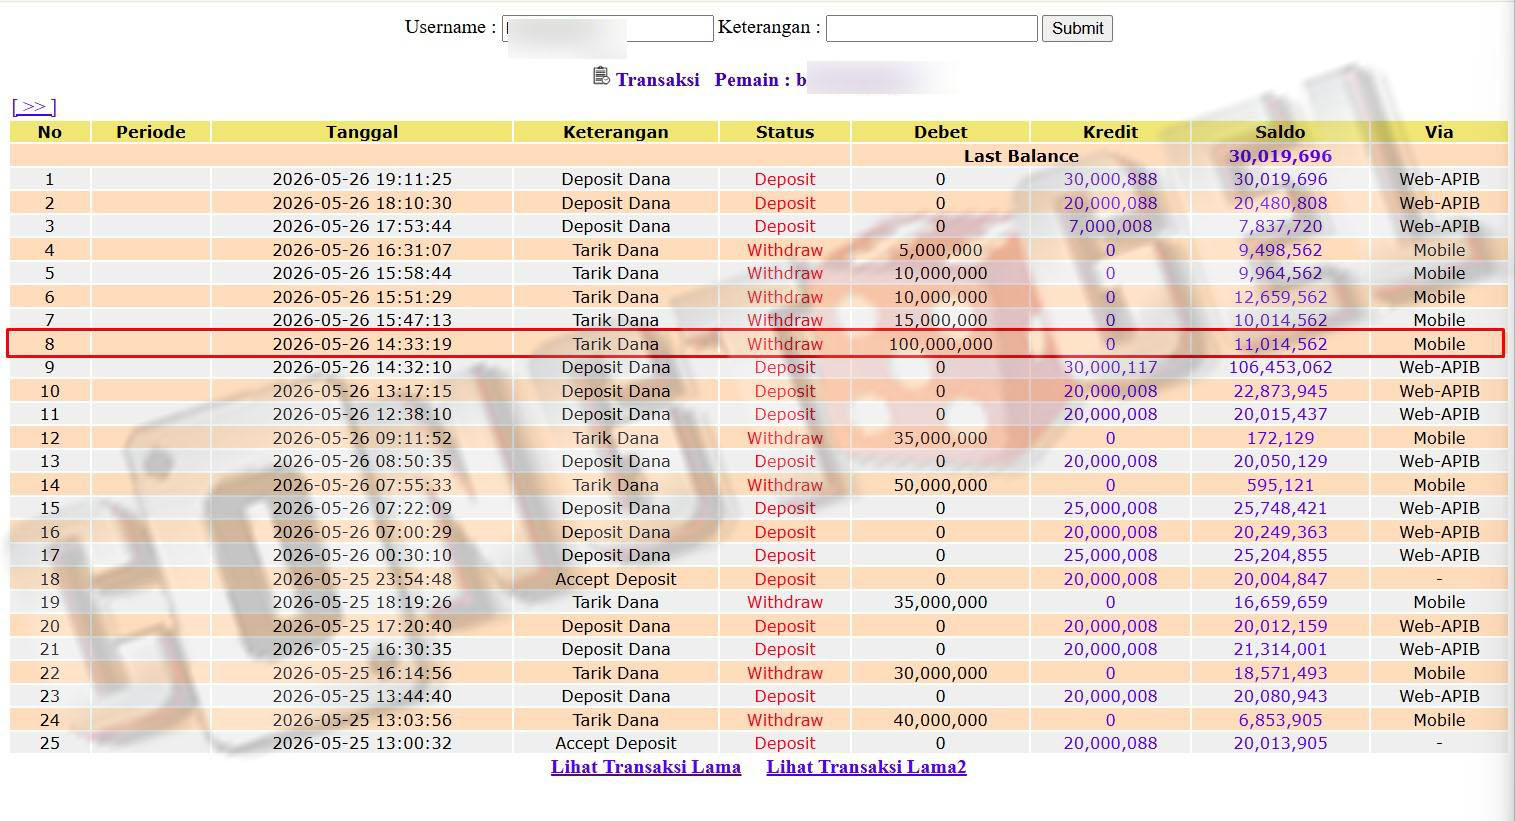Click saldo value 21,314,001
1515x821 pixels.
1280,649
